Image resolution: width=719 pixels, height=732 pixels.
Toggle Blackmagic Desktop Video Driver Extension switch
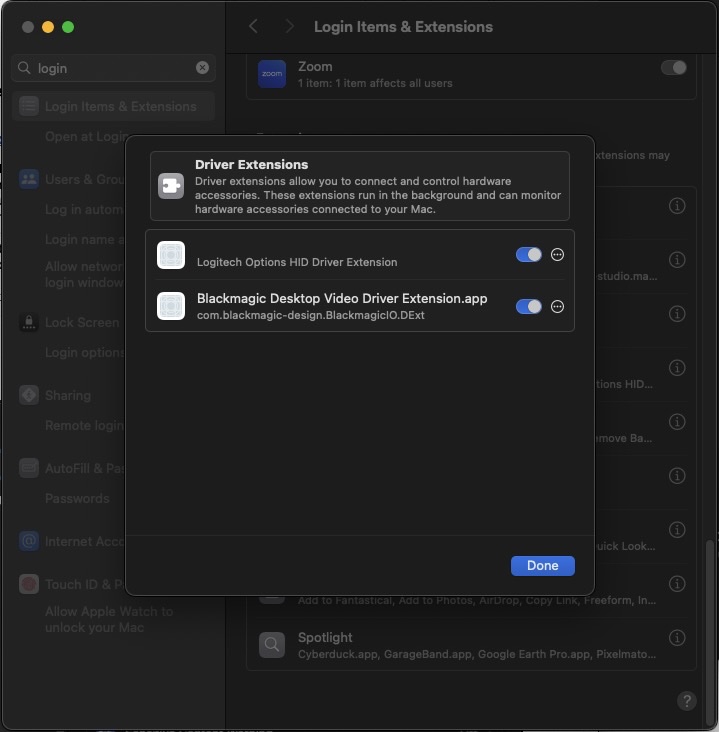[529, 307]
